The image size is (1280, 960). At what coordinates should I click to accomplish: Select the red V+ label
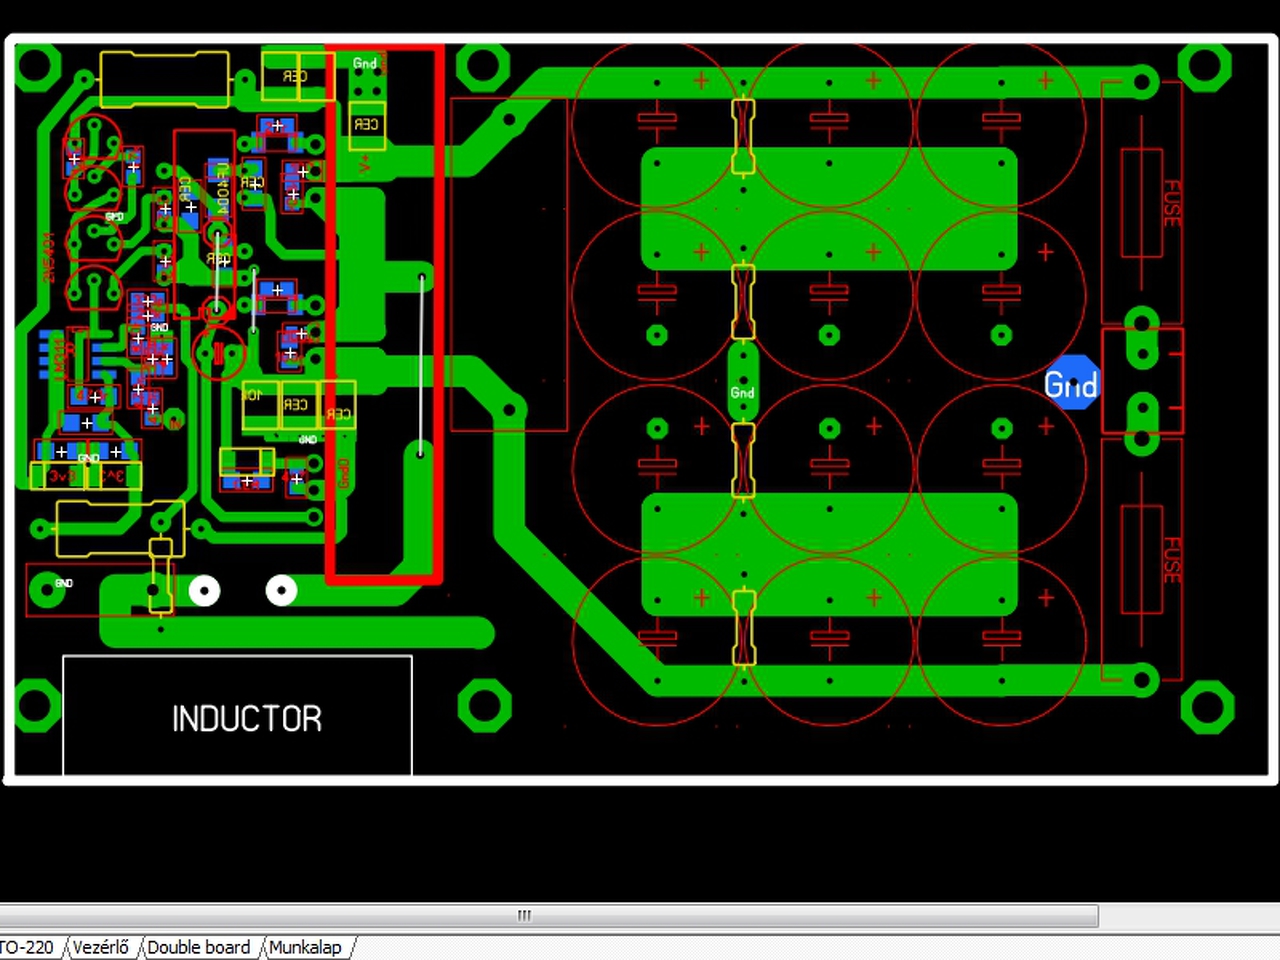coord(365,163)
